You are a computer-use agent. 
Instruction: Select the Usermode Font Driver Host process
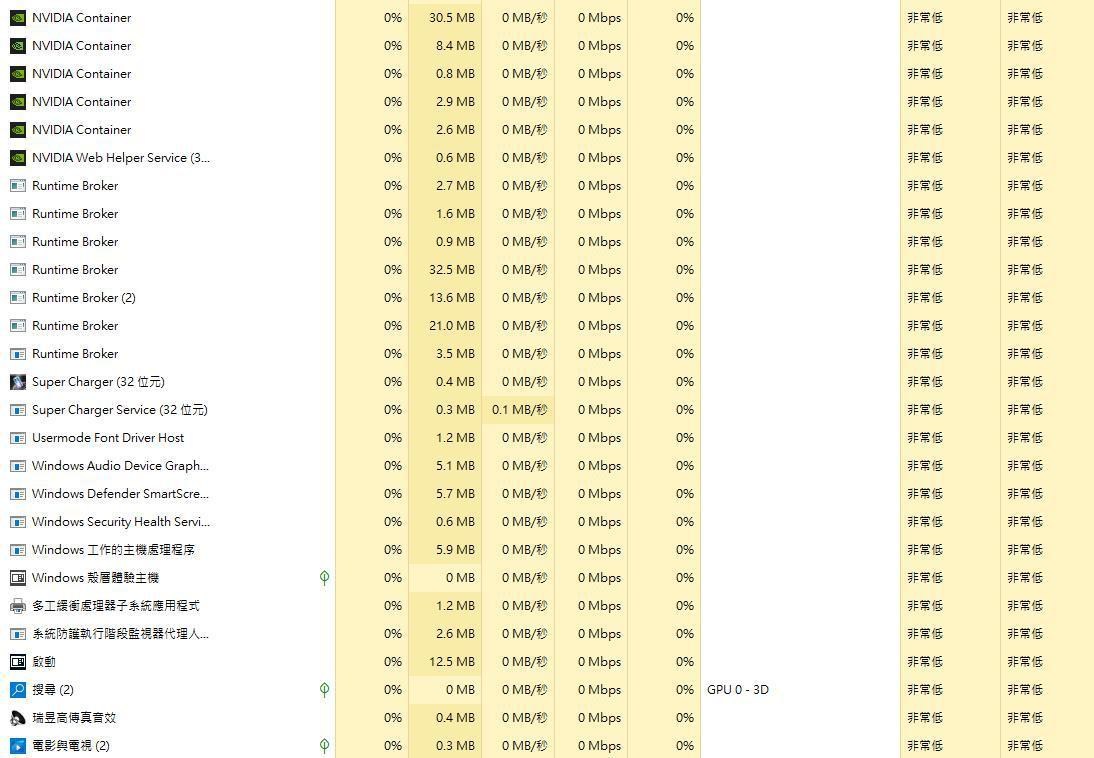[x=108, y=438]
